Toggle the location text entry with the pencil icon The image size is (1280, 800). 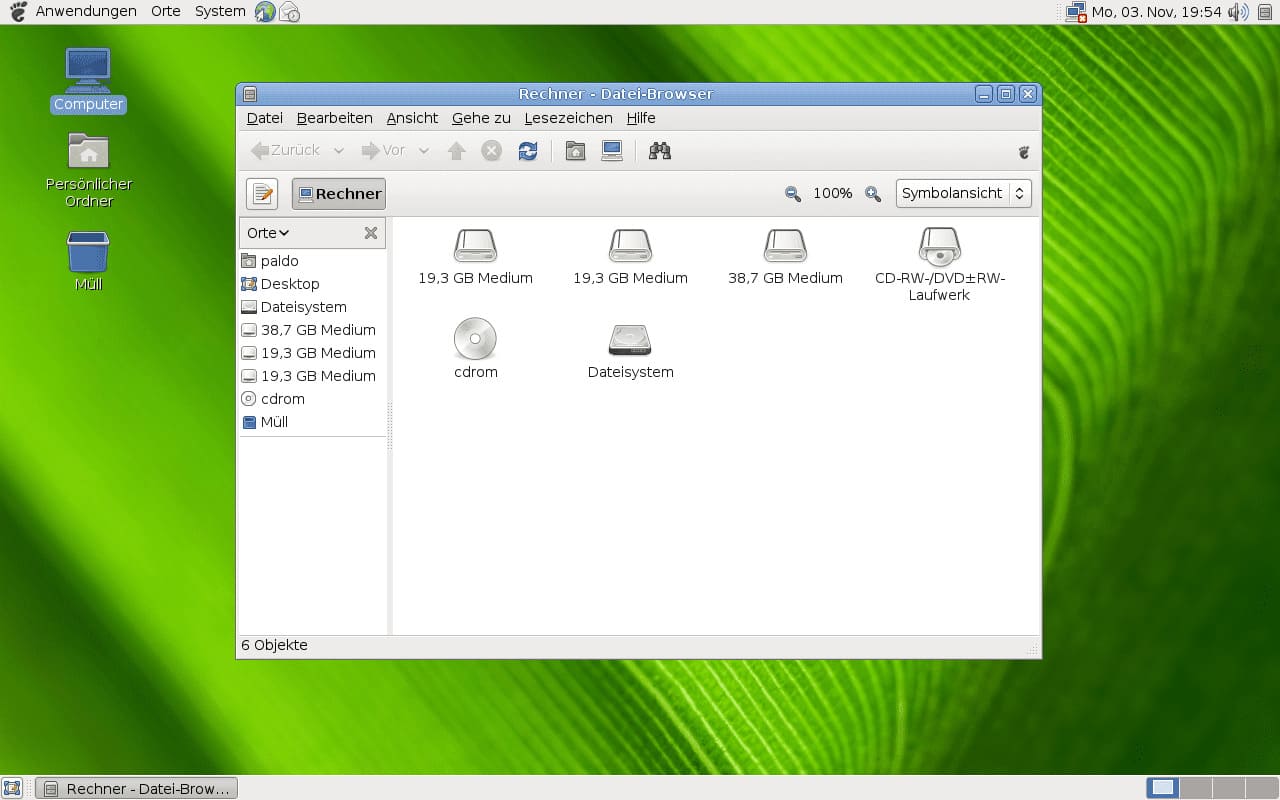click(261, 193)
